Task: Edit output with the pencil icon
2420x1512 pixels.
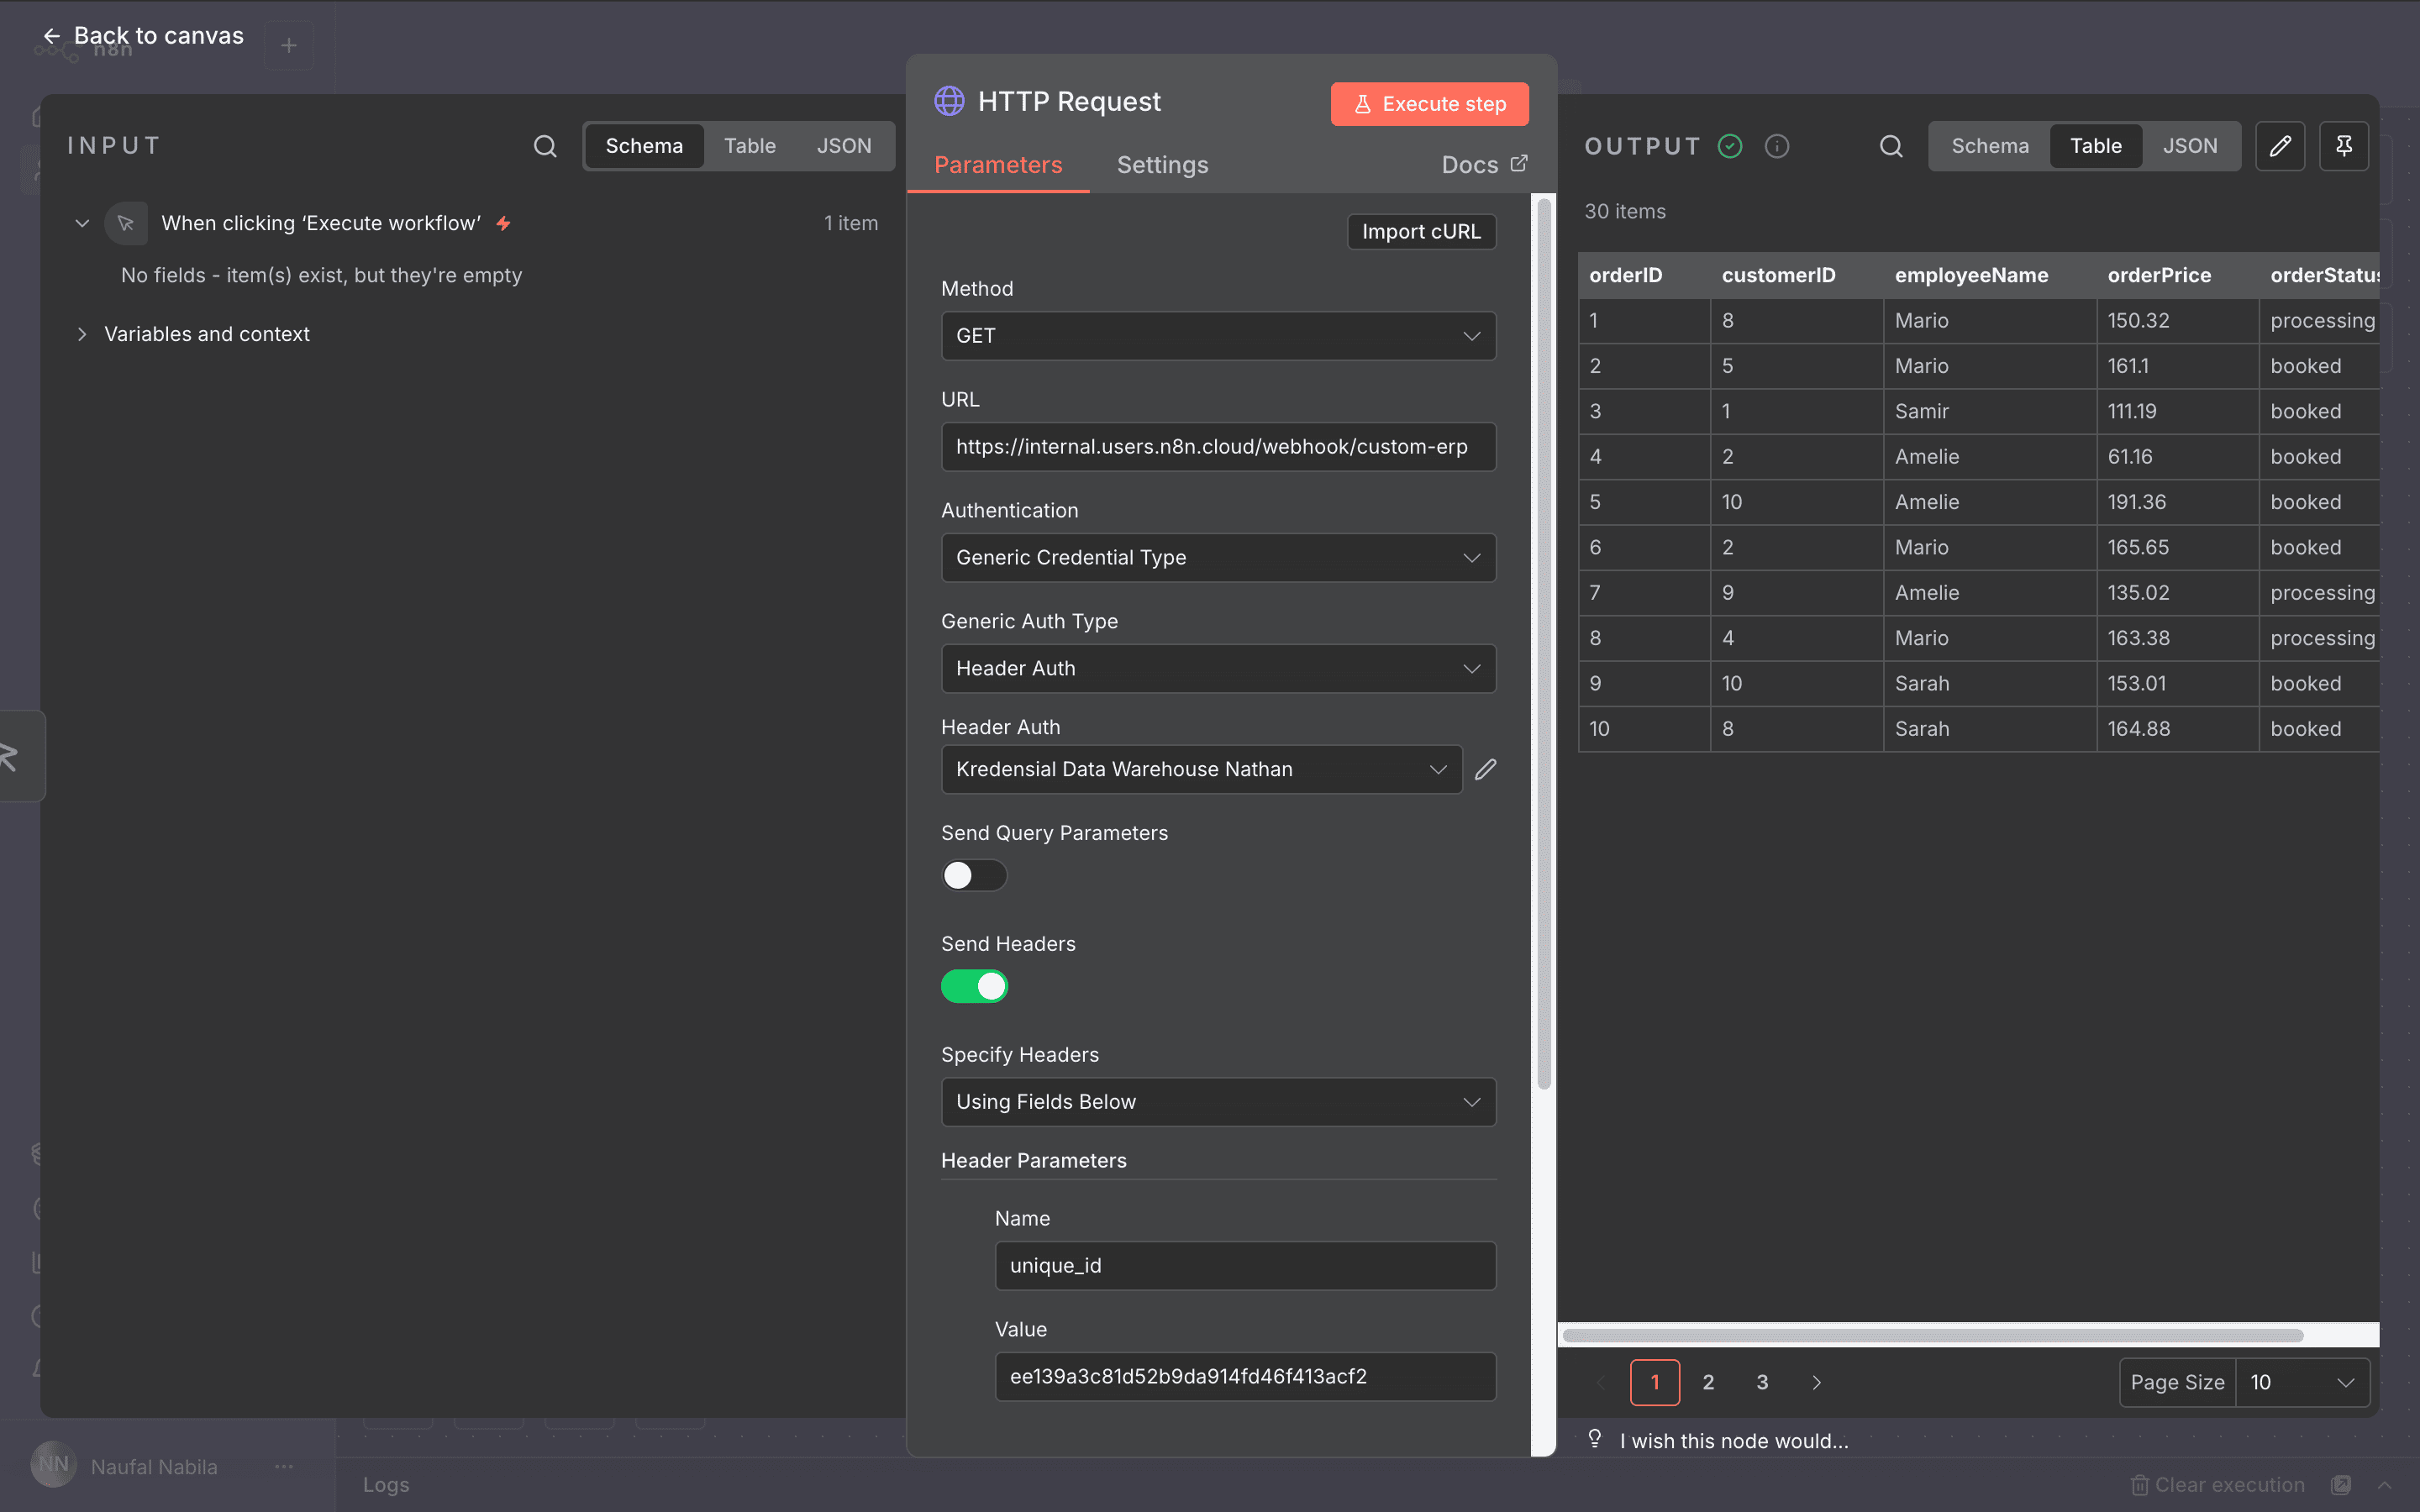Action: pyautogui.click(x=2280, y=146)
